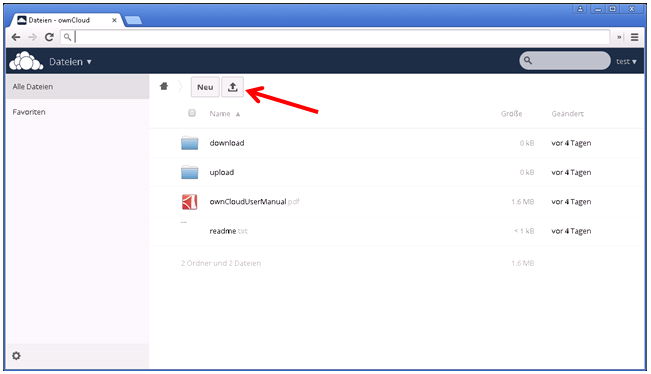This screenshot has width=651, height=374.
Task: Click magnifier icon in ownCloud search box
Action: click(528, 61)
